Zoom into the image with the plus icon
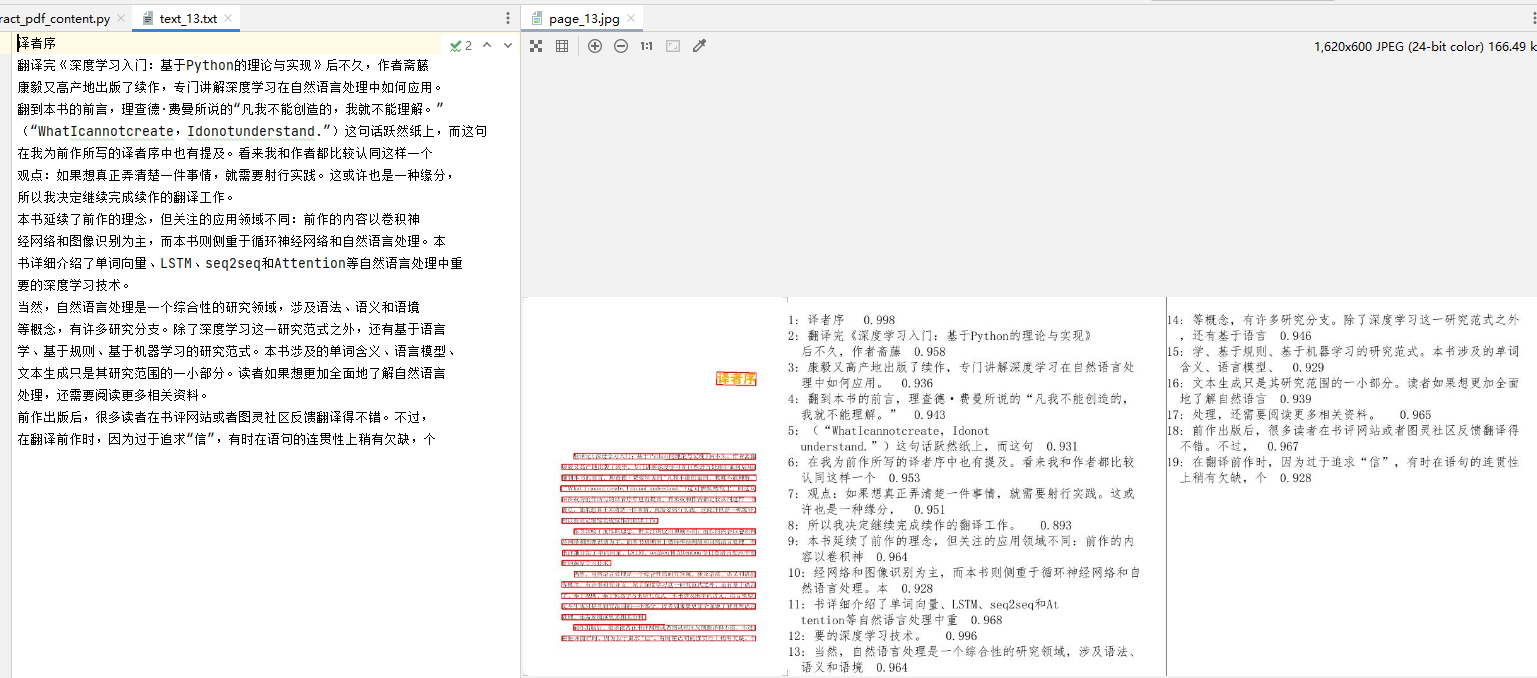Viewport: 1537px width, 678px height. (x=594, y=45)
